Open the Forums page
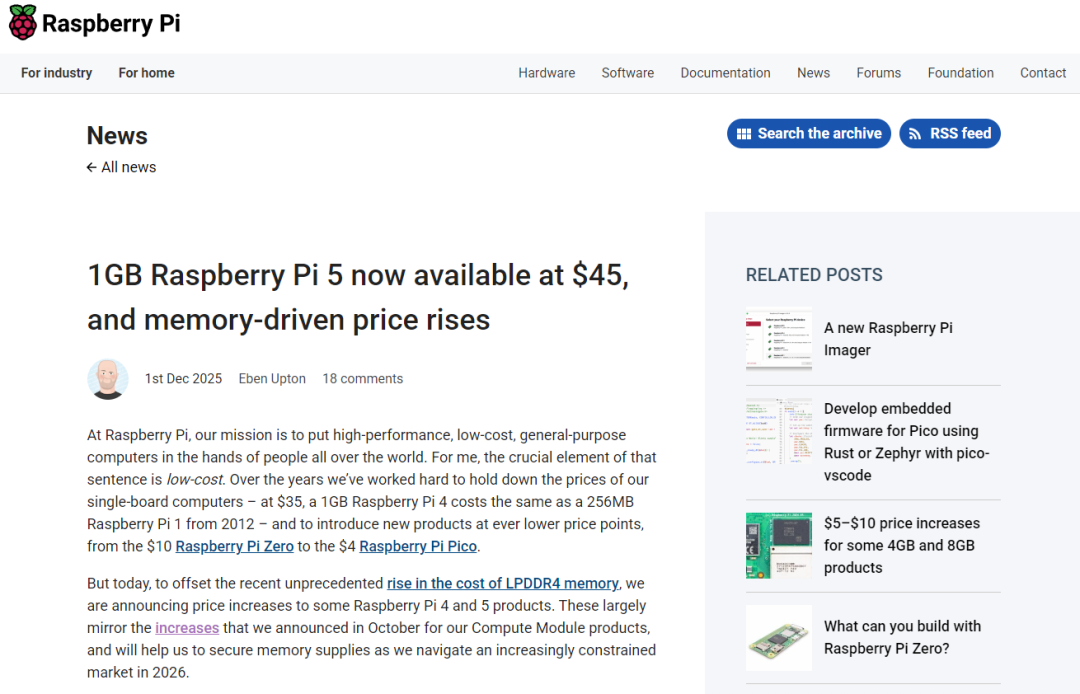Screen dimensions: 1080x694 [x=878, y=73]
